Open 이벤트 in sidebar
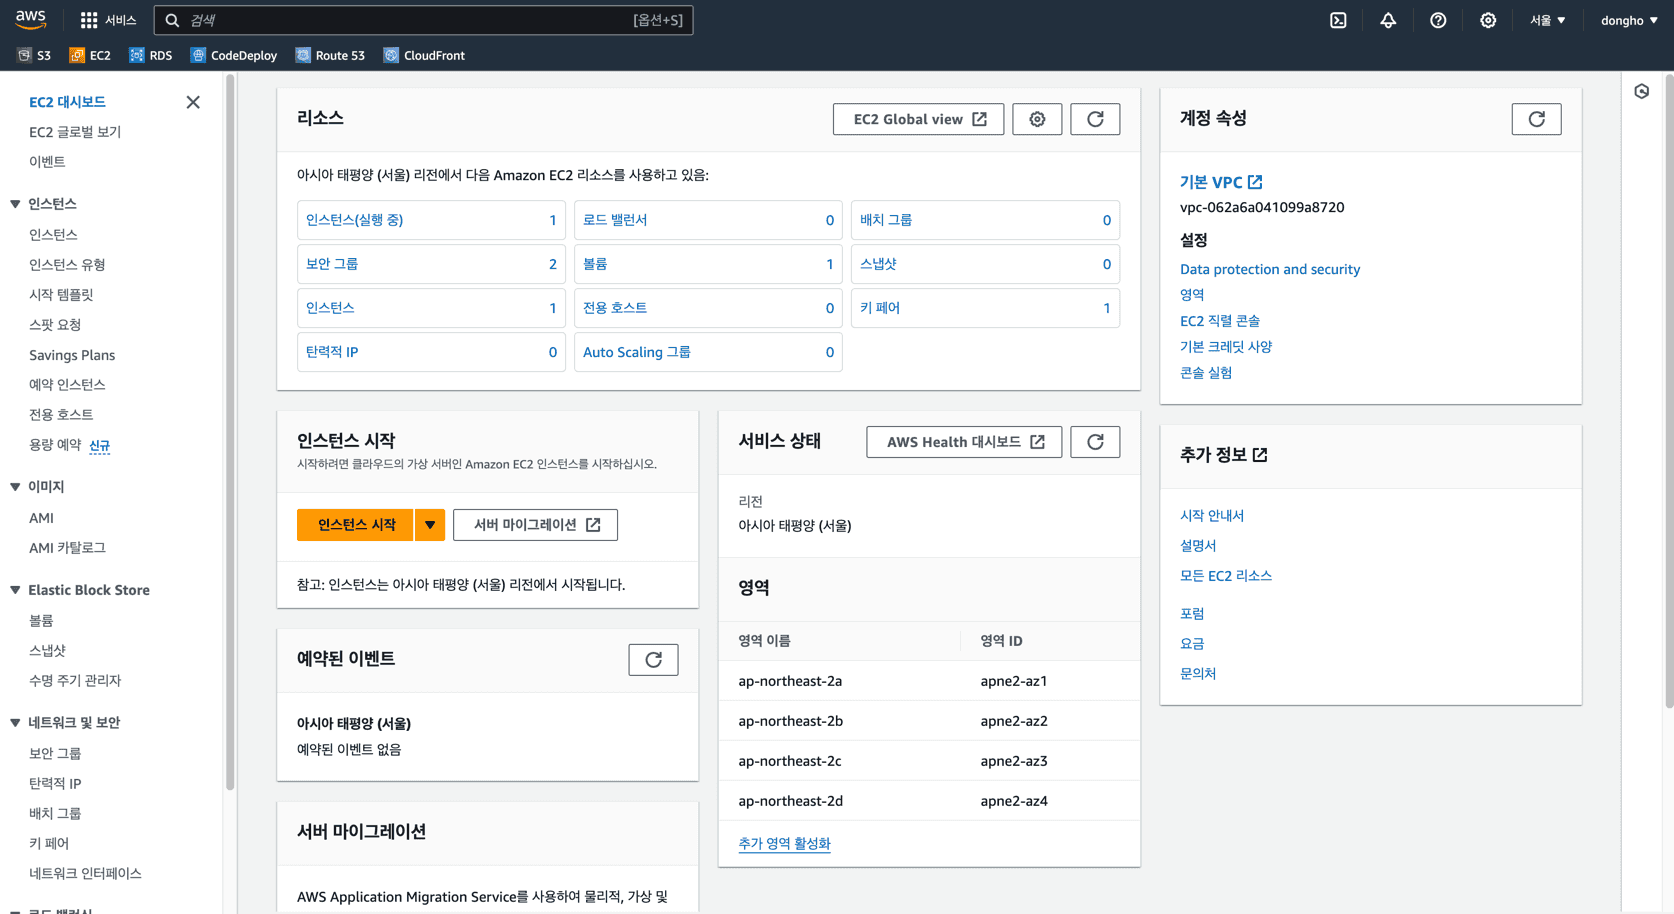 coord(47,162)
